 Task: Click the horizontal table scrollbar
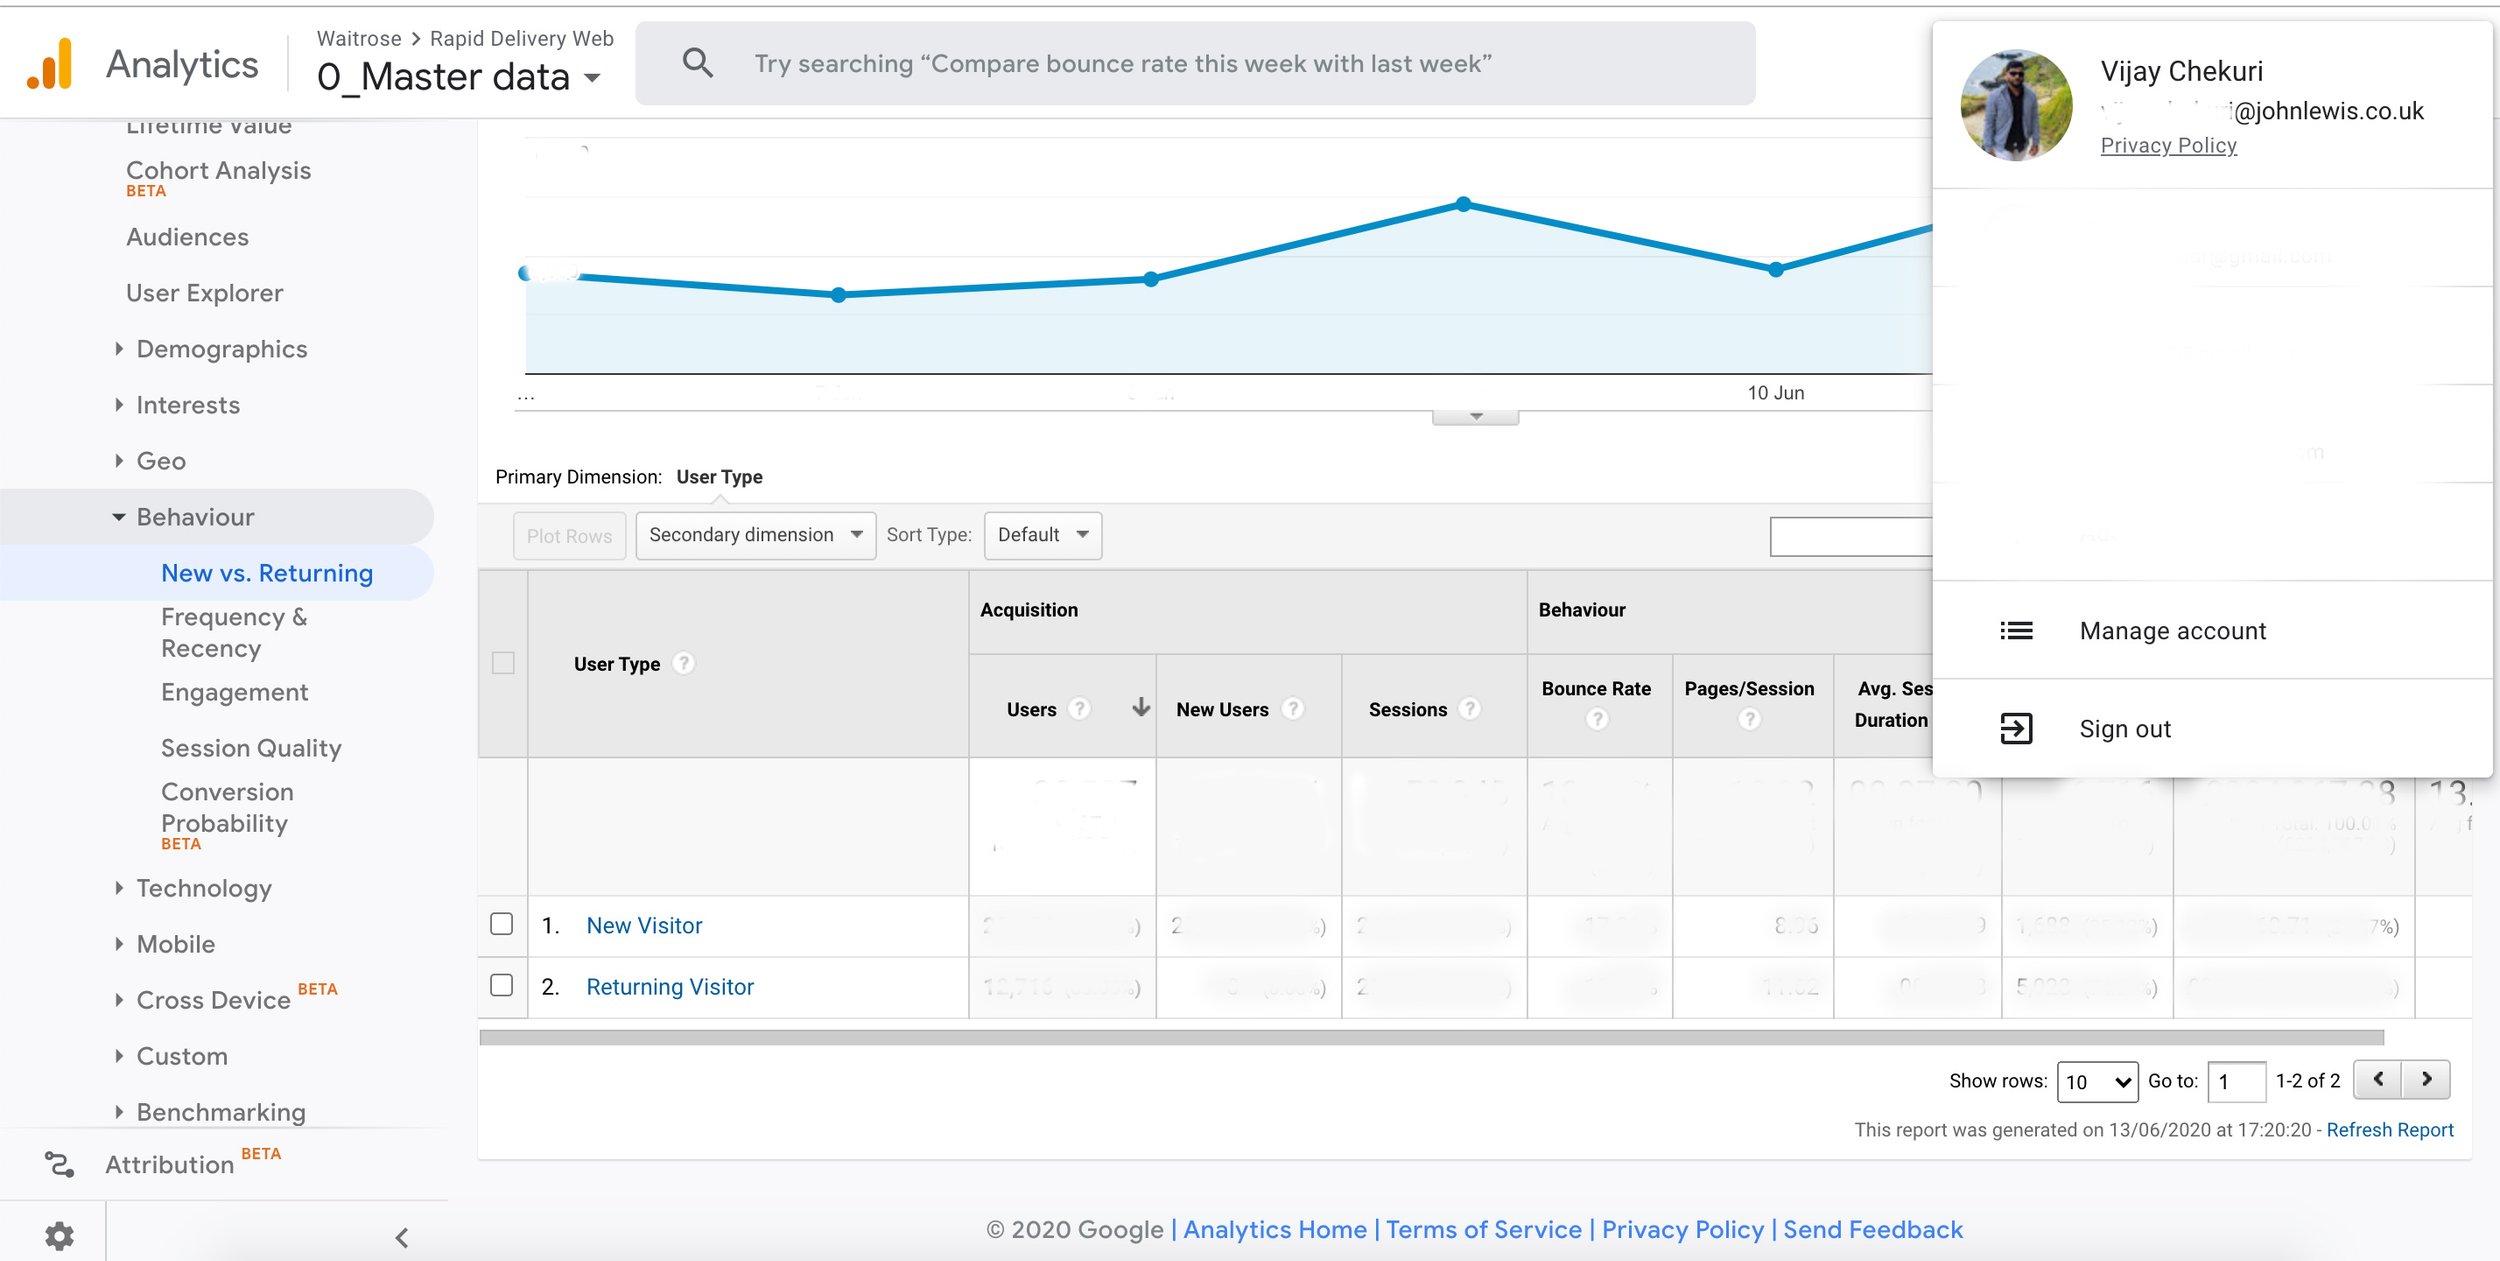pos(1431,1037)
